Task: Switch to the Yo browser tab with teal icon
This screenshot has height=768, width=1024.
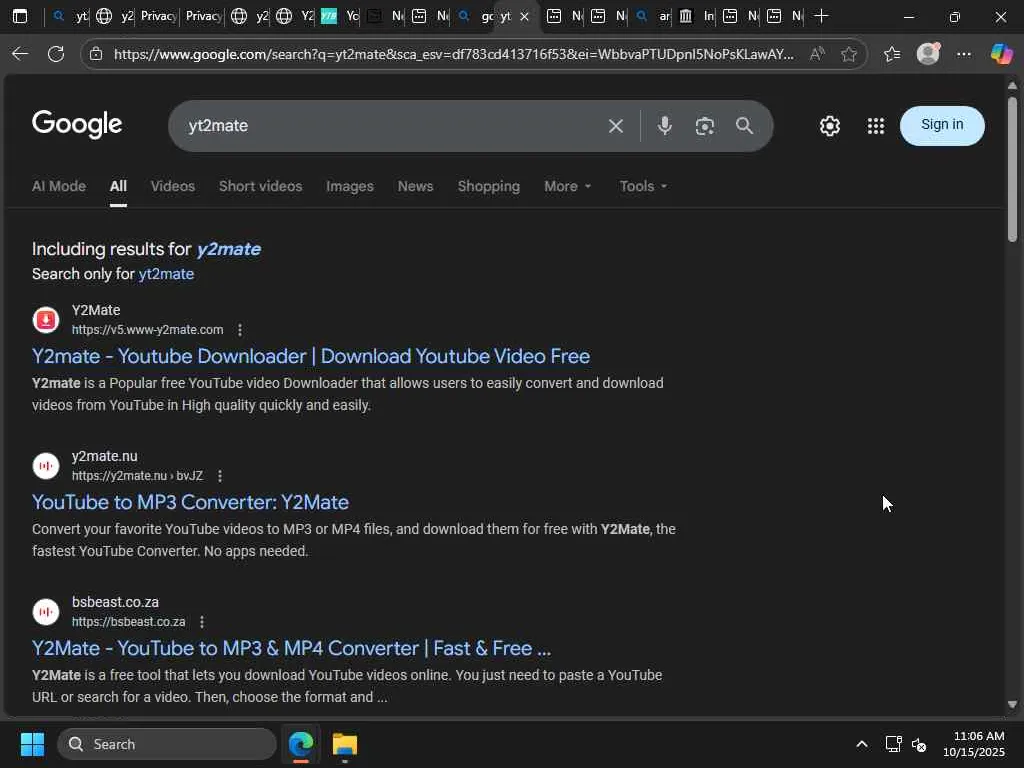Action: click(340, 16)
